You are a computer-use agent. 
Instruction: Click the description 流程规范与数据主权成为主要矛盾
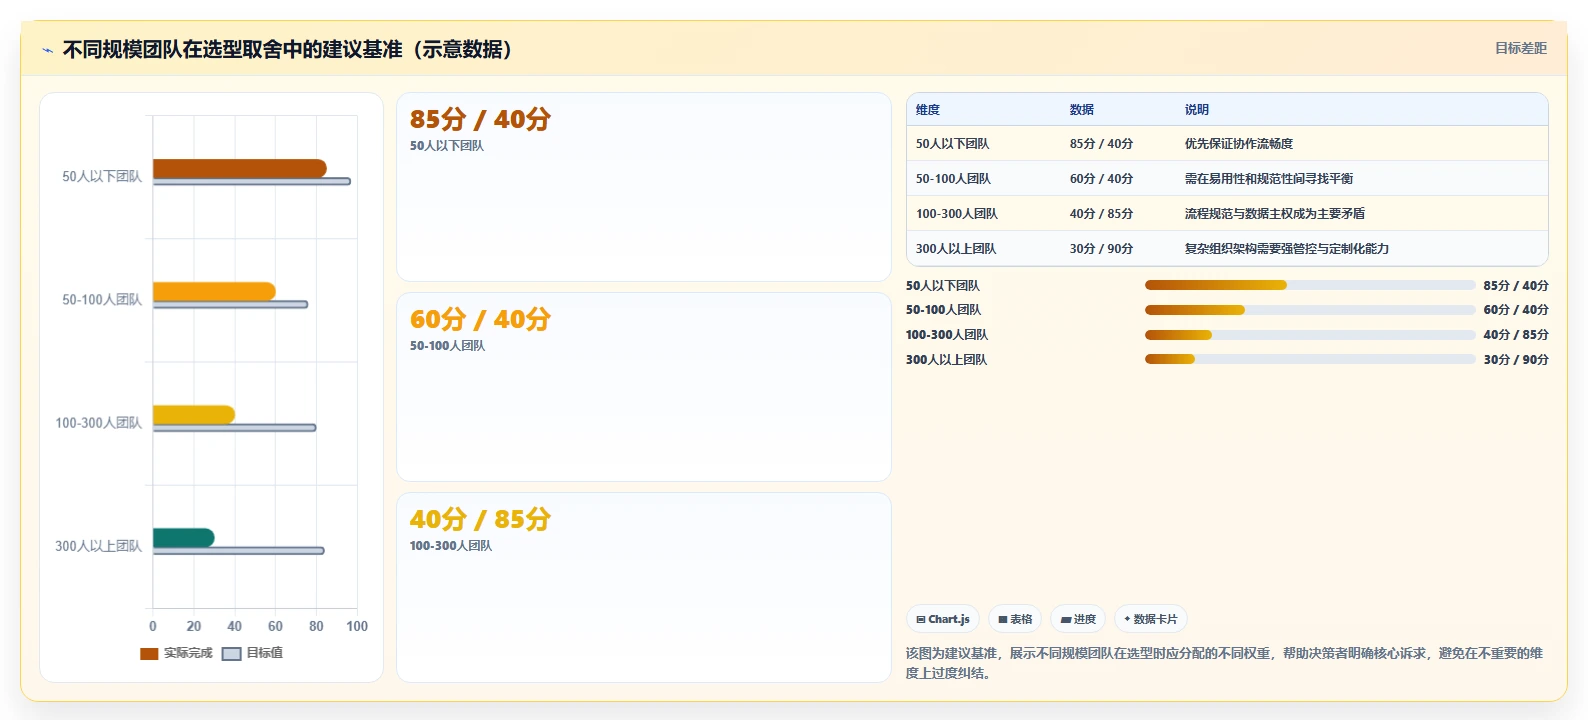1275,214
